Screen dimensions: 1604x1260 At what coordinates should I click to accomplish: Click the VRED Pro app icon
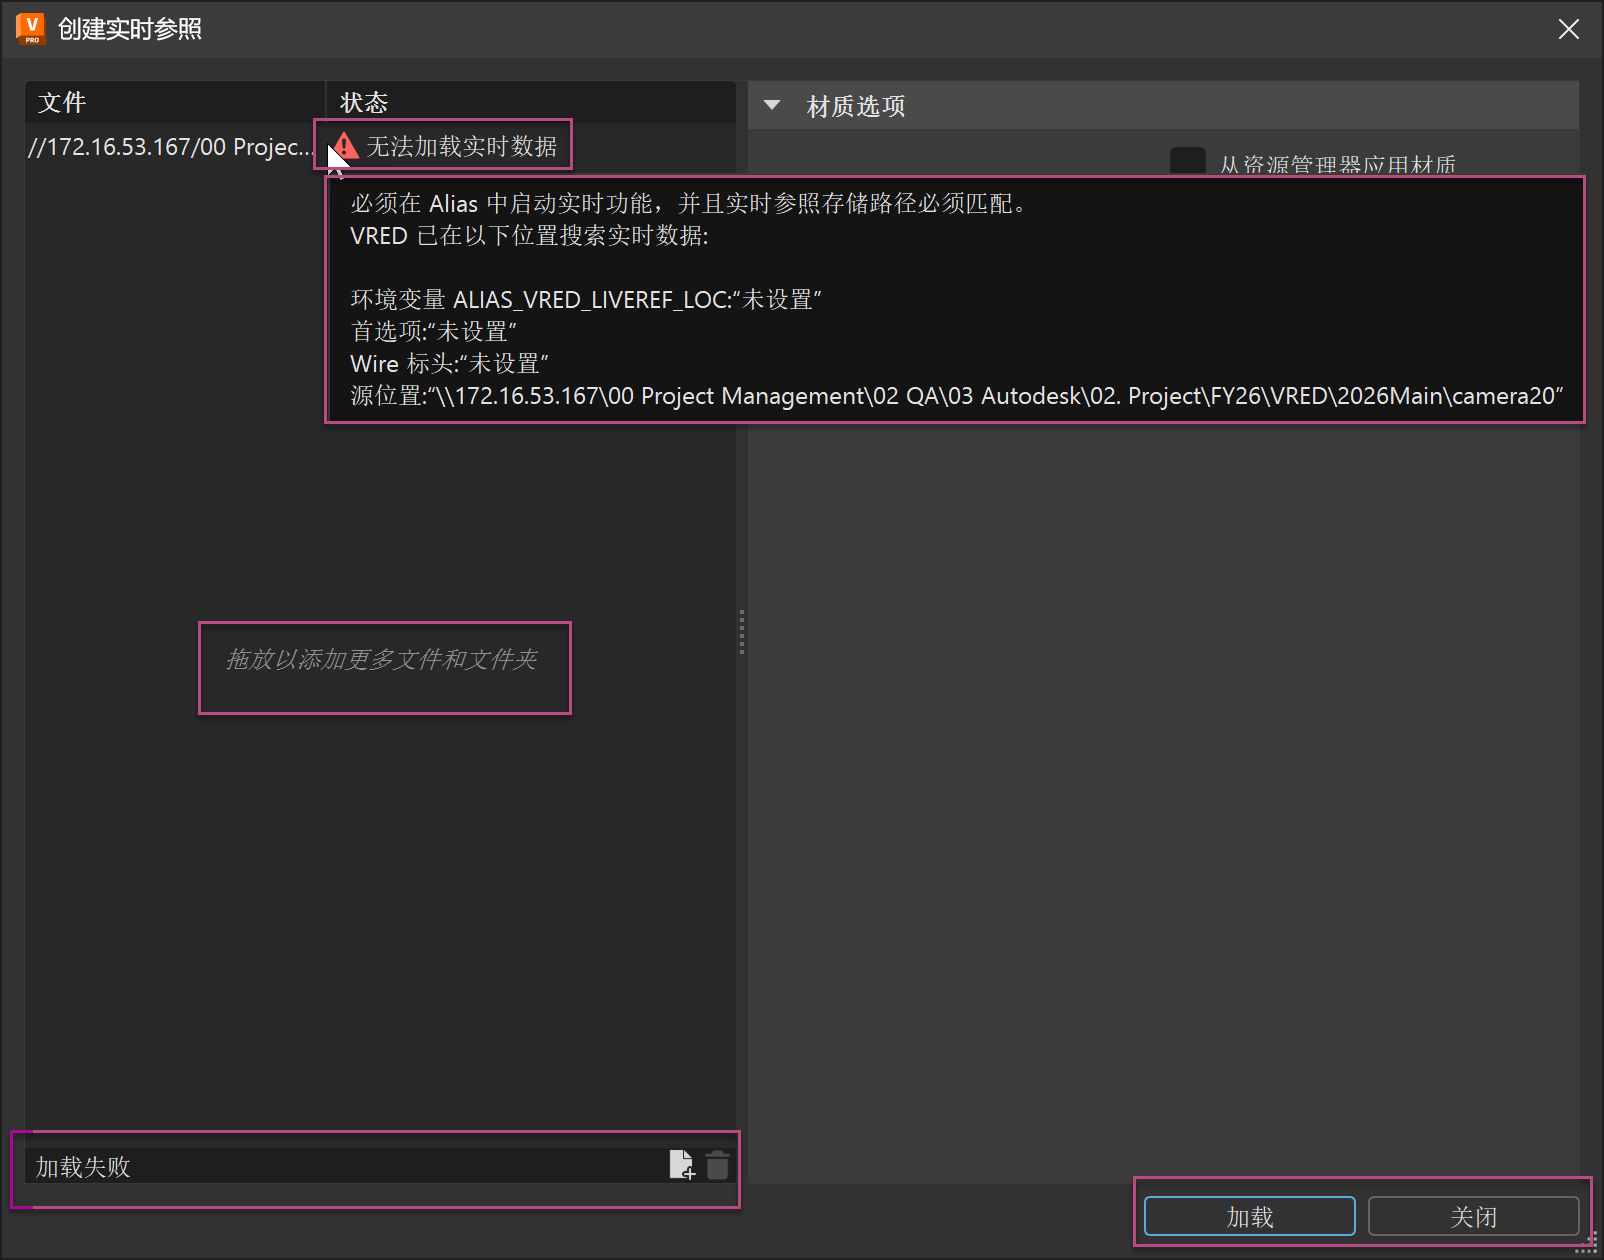[30, 29]
